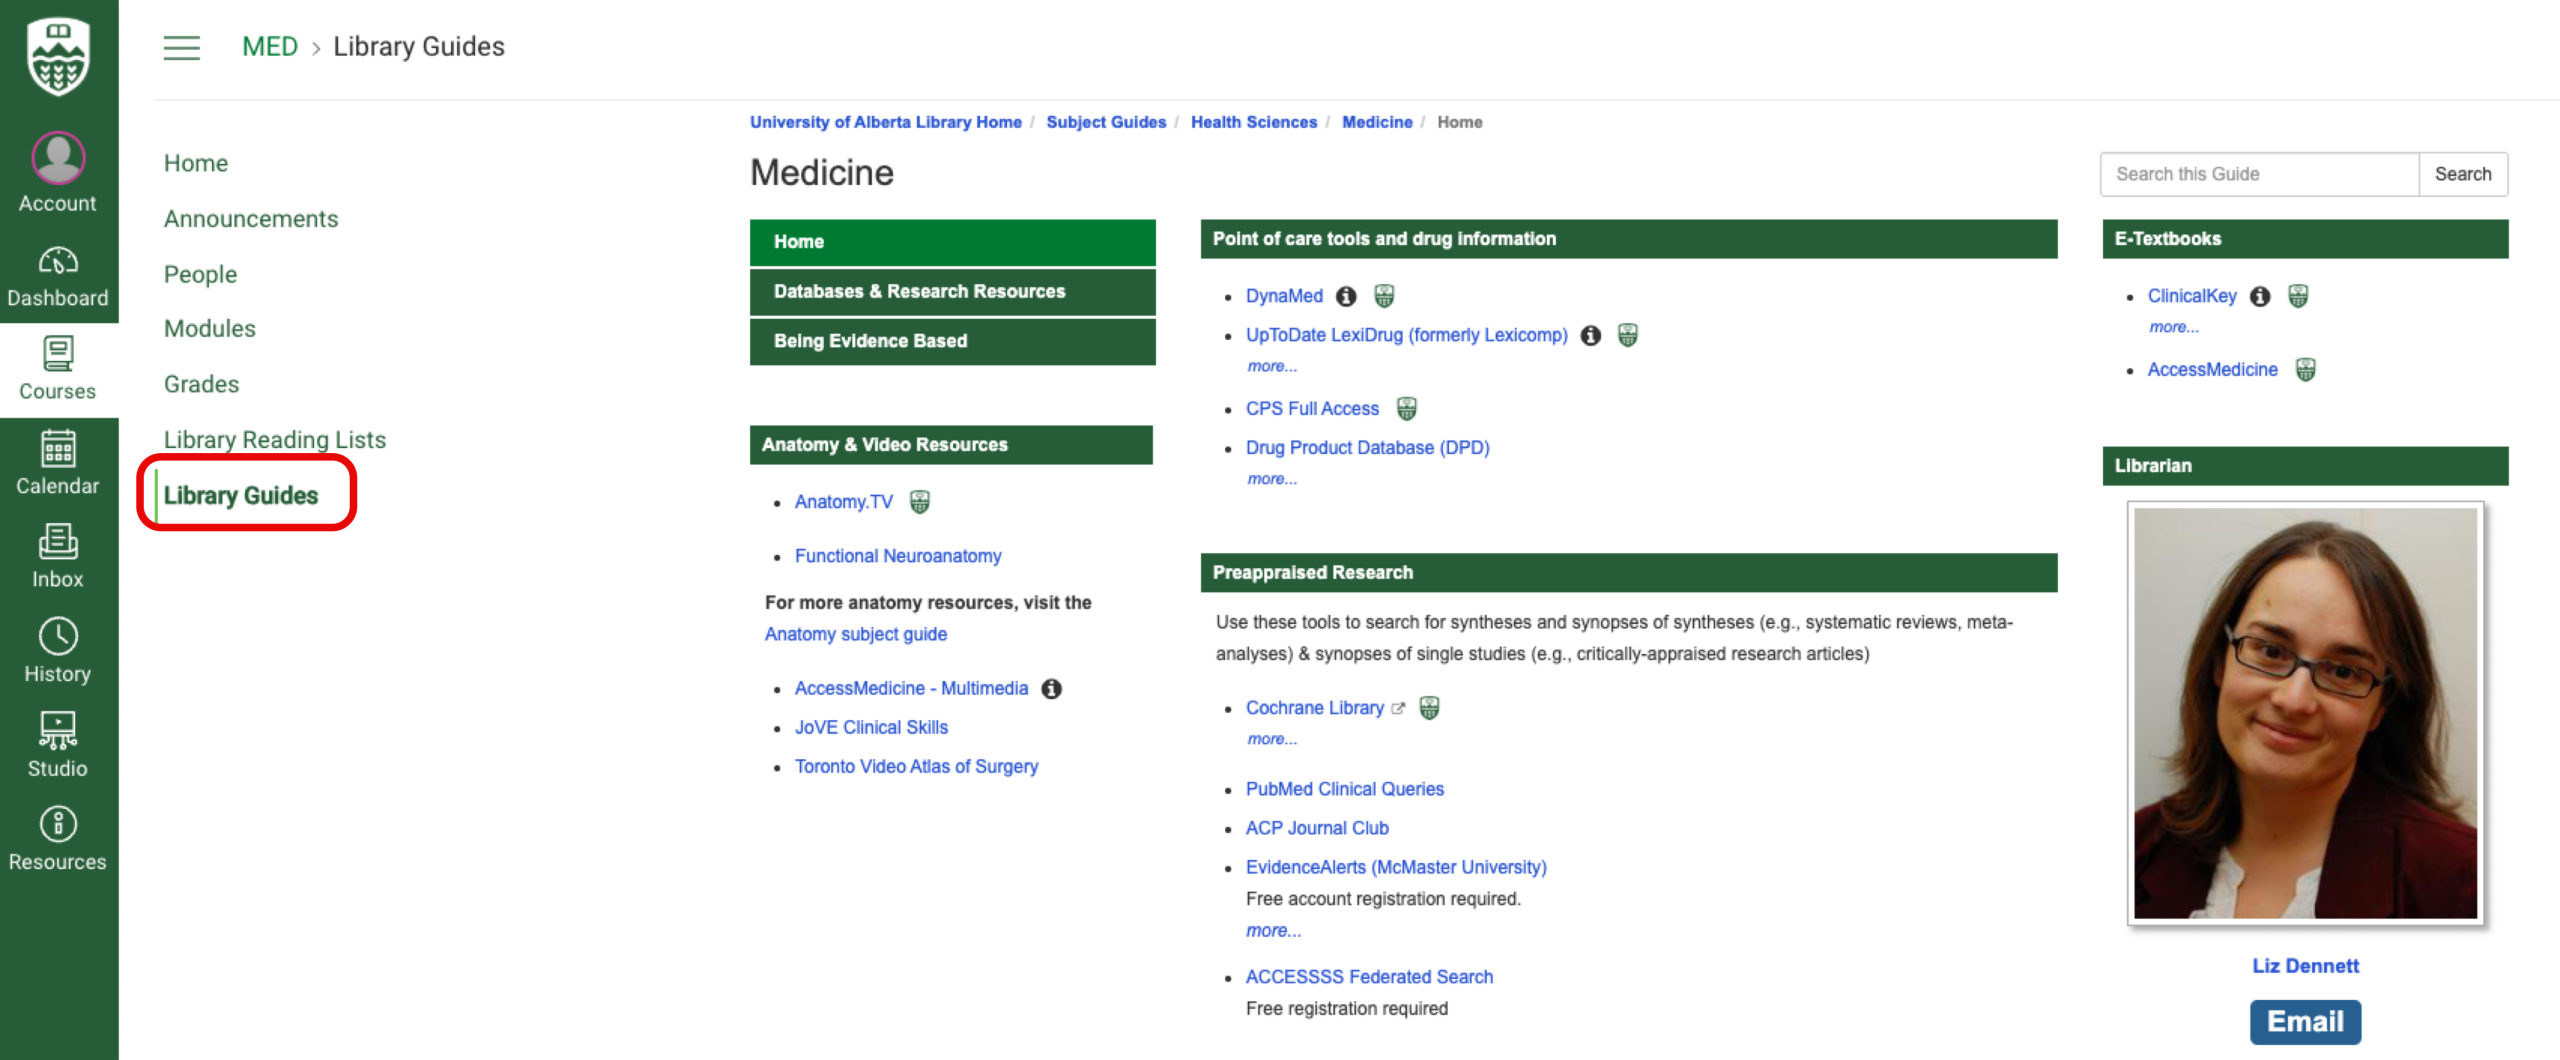Open Databases & Research Resources tab

[x=952, y=292]
